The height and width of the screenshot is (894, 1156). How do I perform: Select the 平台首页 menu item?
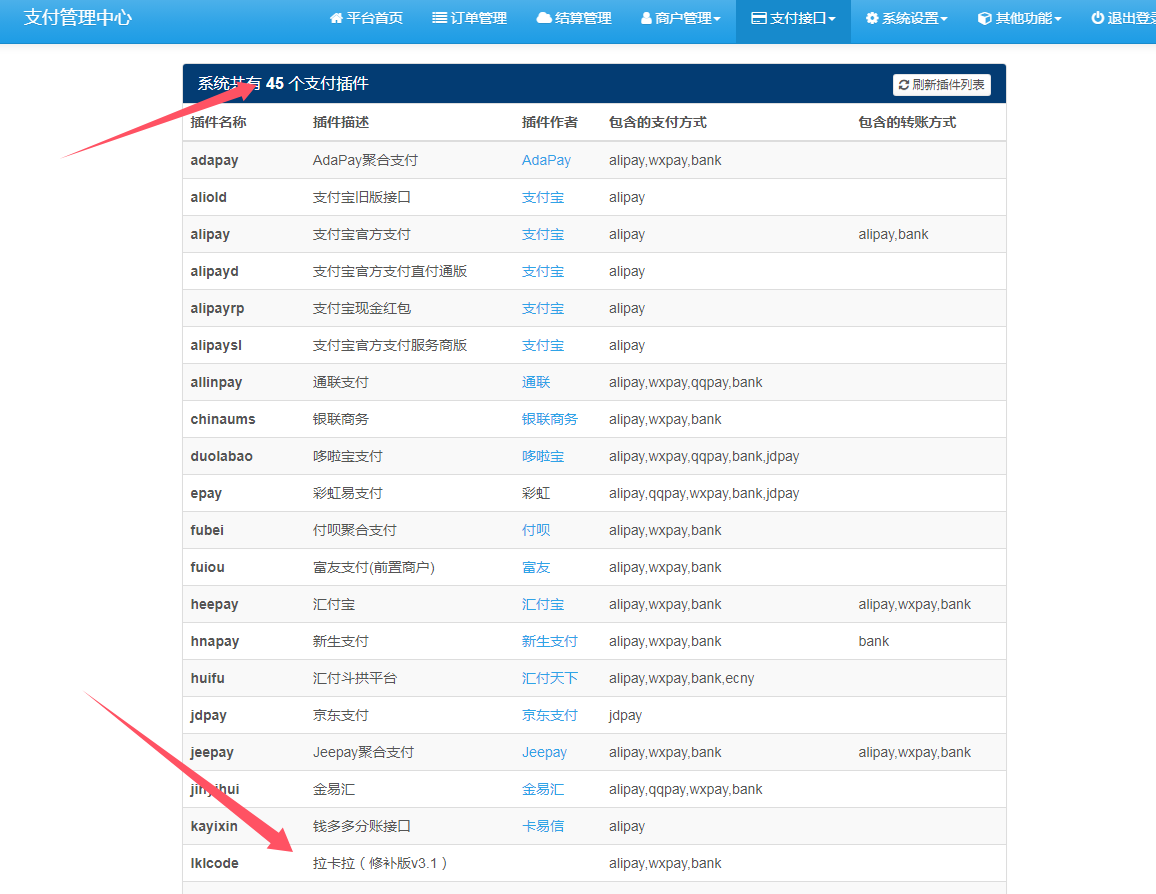(x=367, y=17)
